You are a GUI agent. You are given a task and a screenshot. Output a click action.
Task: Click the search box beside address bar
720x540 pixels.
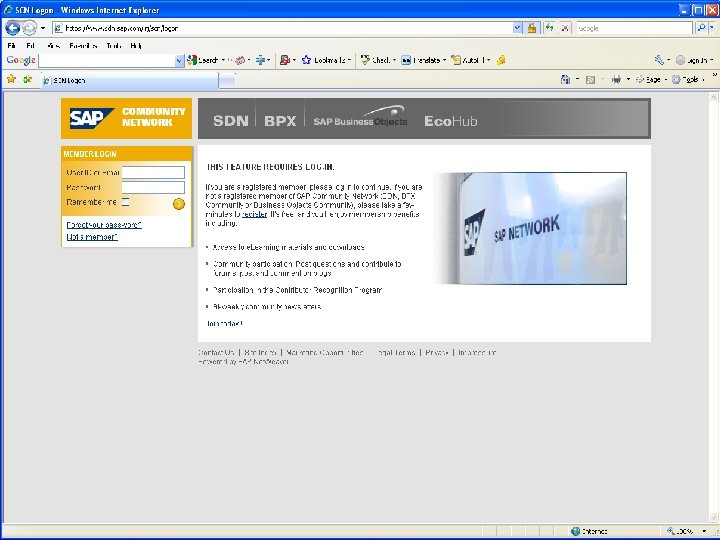[634, 28]
